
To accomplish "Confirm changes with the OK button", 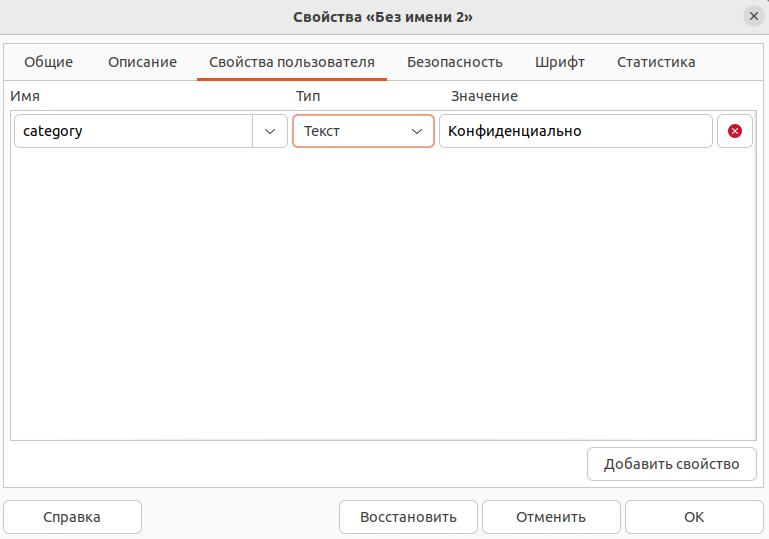I will (694, 517).
